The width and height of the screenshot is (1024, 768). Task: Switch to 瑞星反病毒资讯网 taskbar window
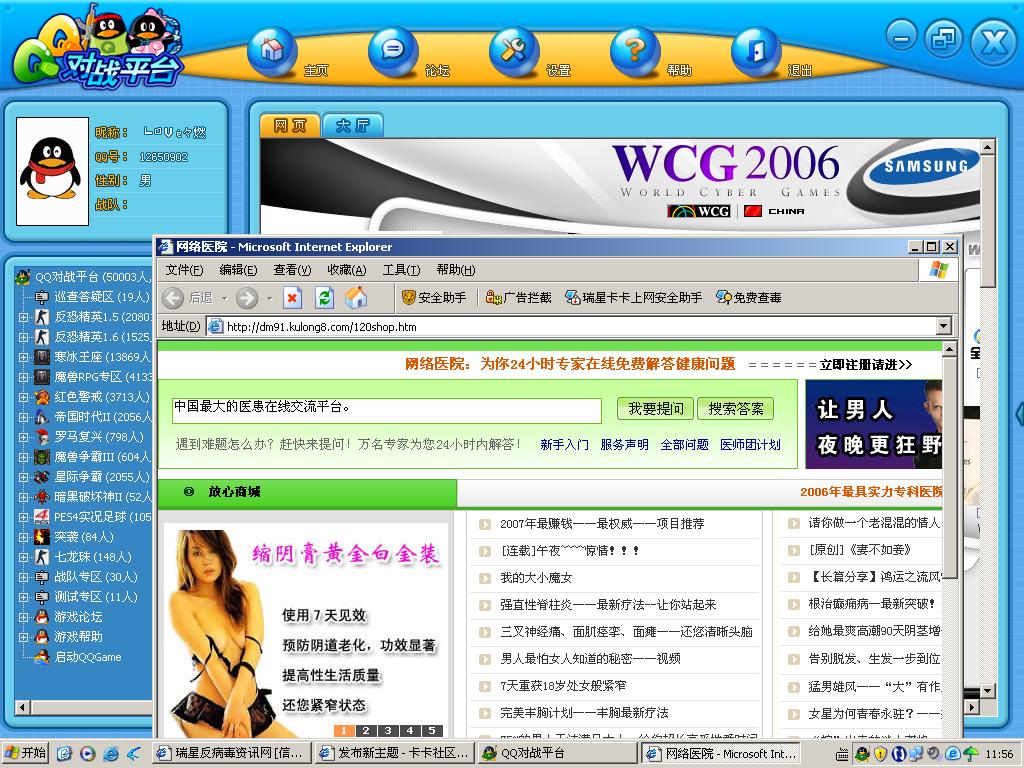[x=232, y=754]
